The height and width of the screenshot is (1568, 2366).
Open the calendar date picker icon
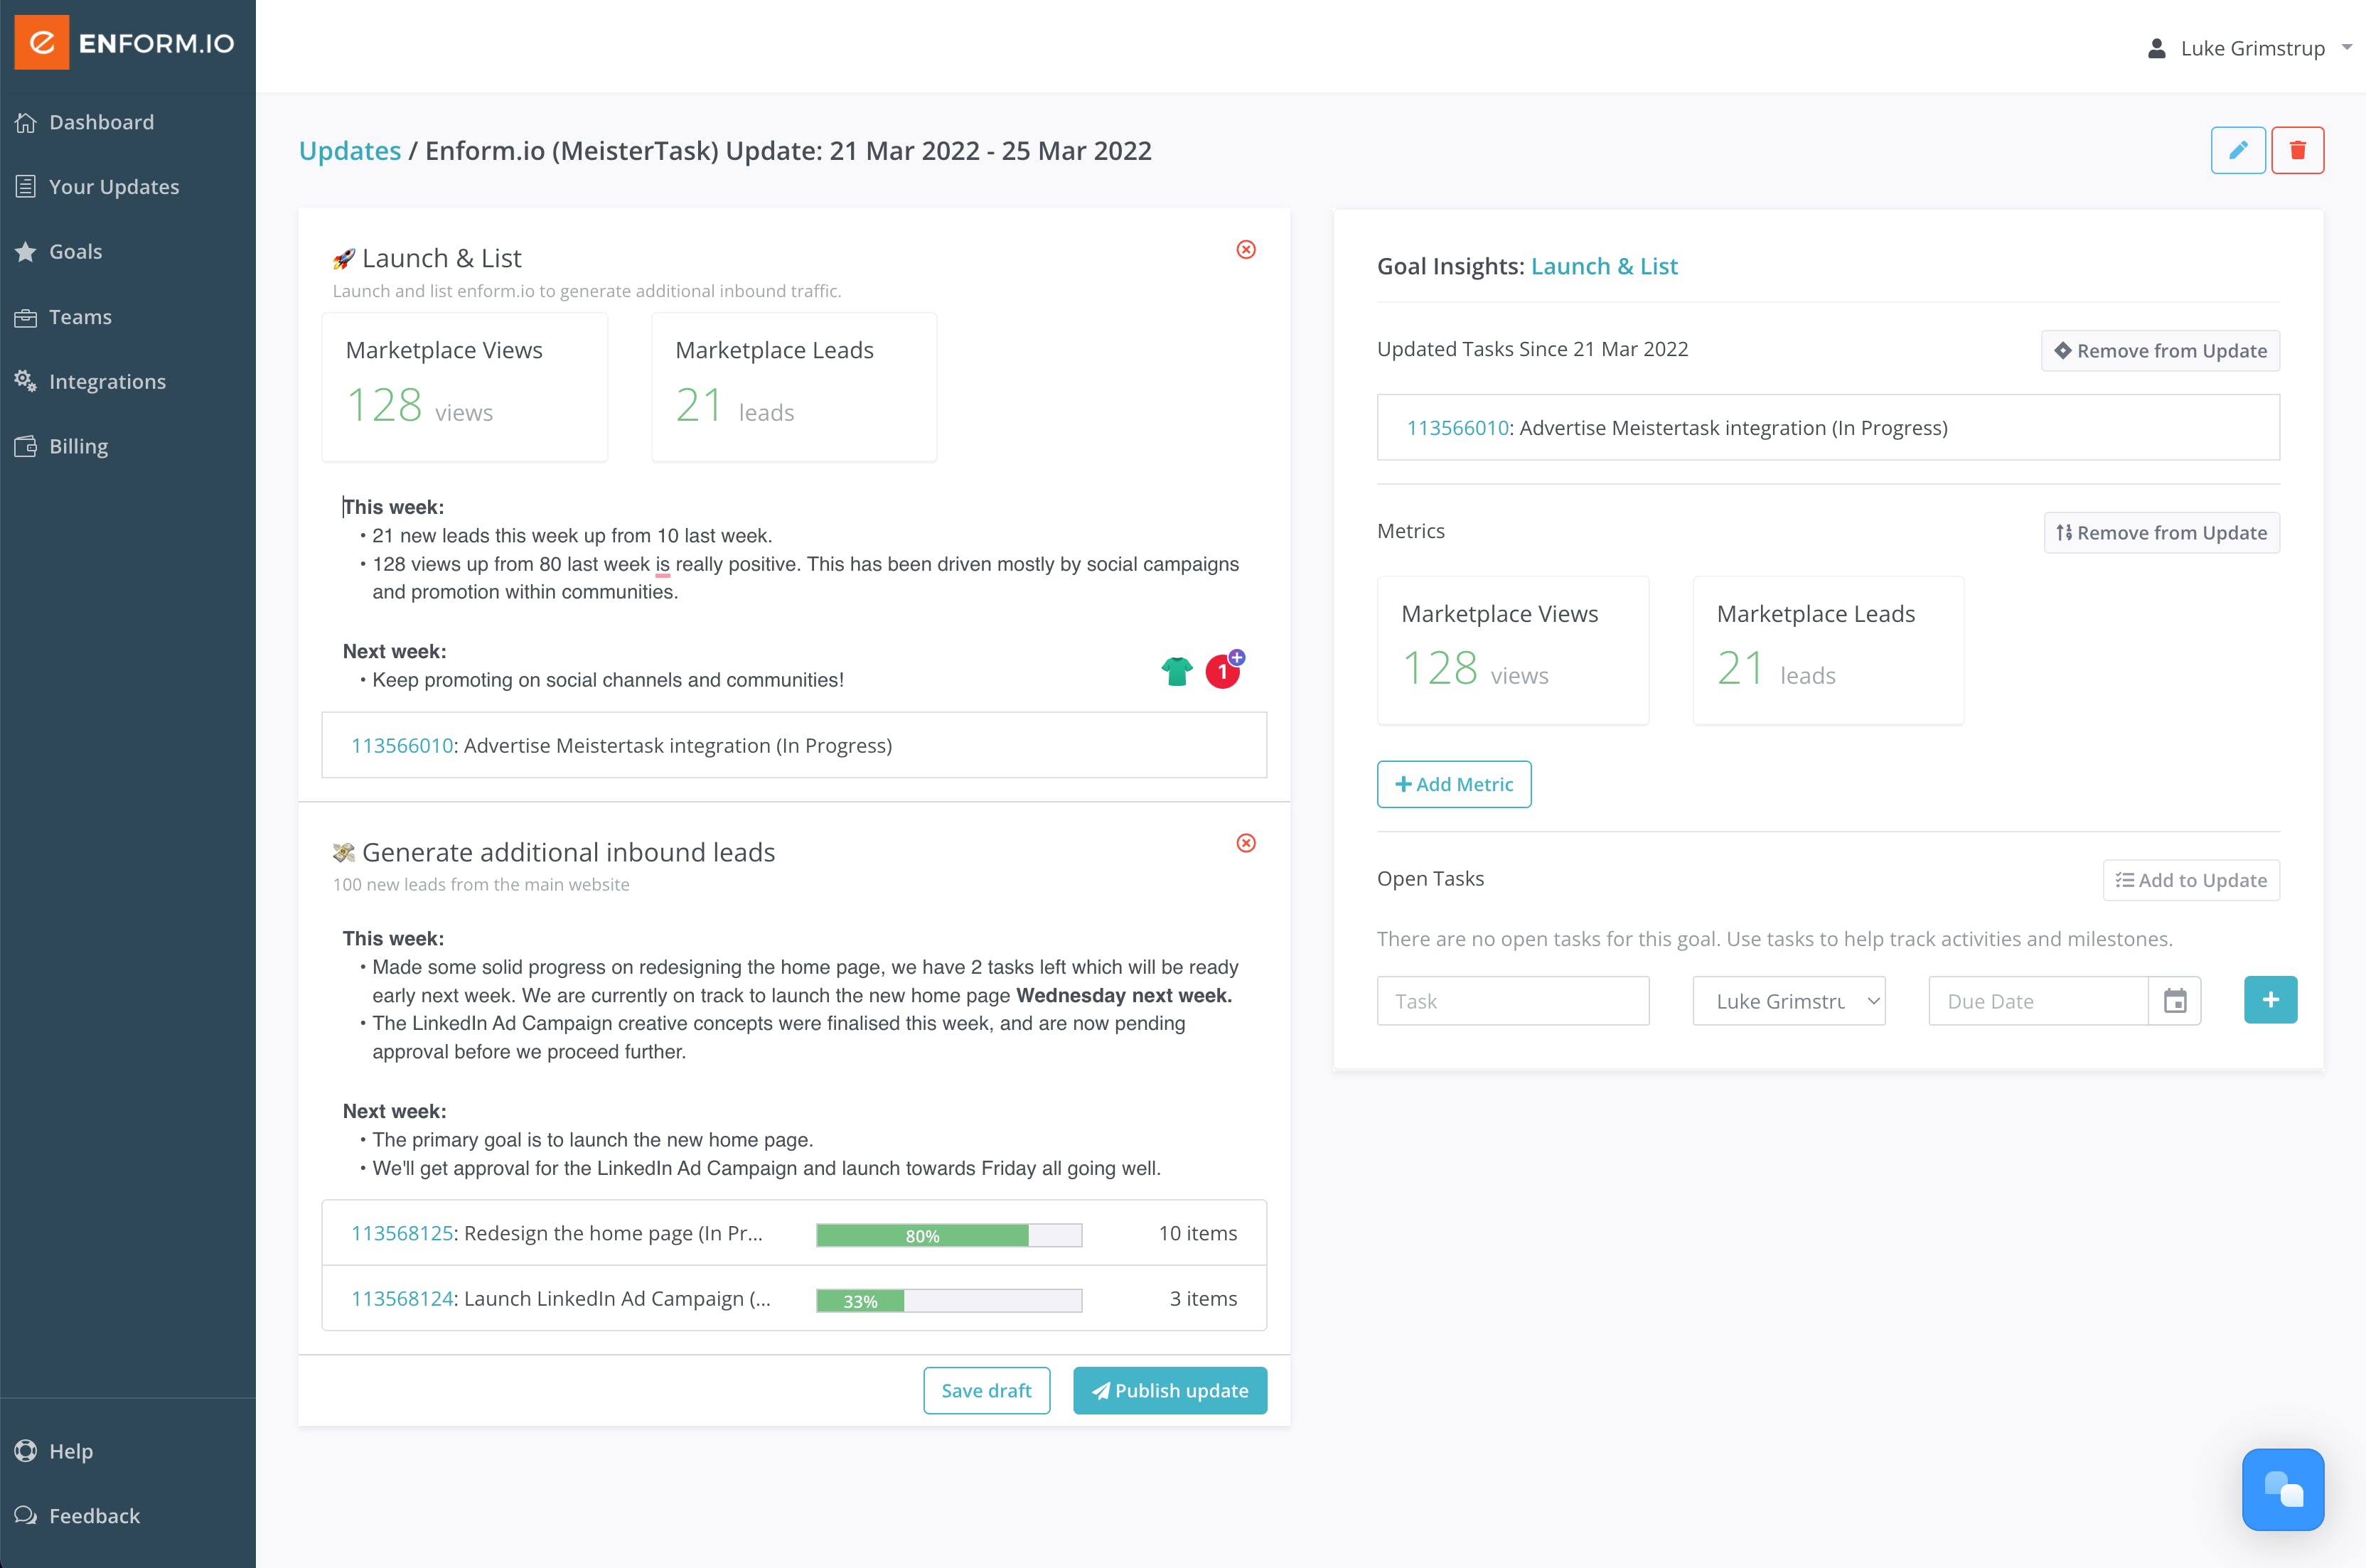pos(2174,1001)
